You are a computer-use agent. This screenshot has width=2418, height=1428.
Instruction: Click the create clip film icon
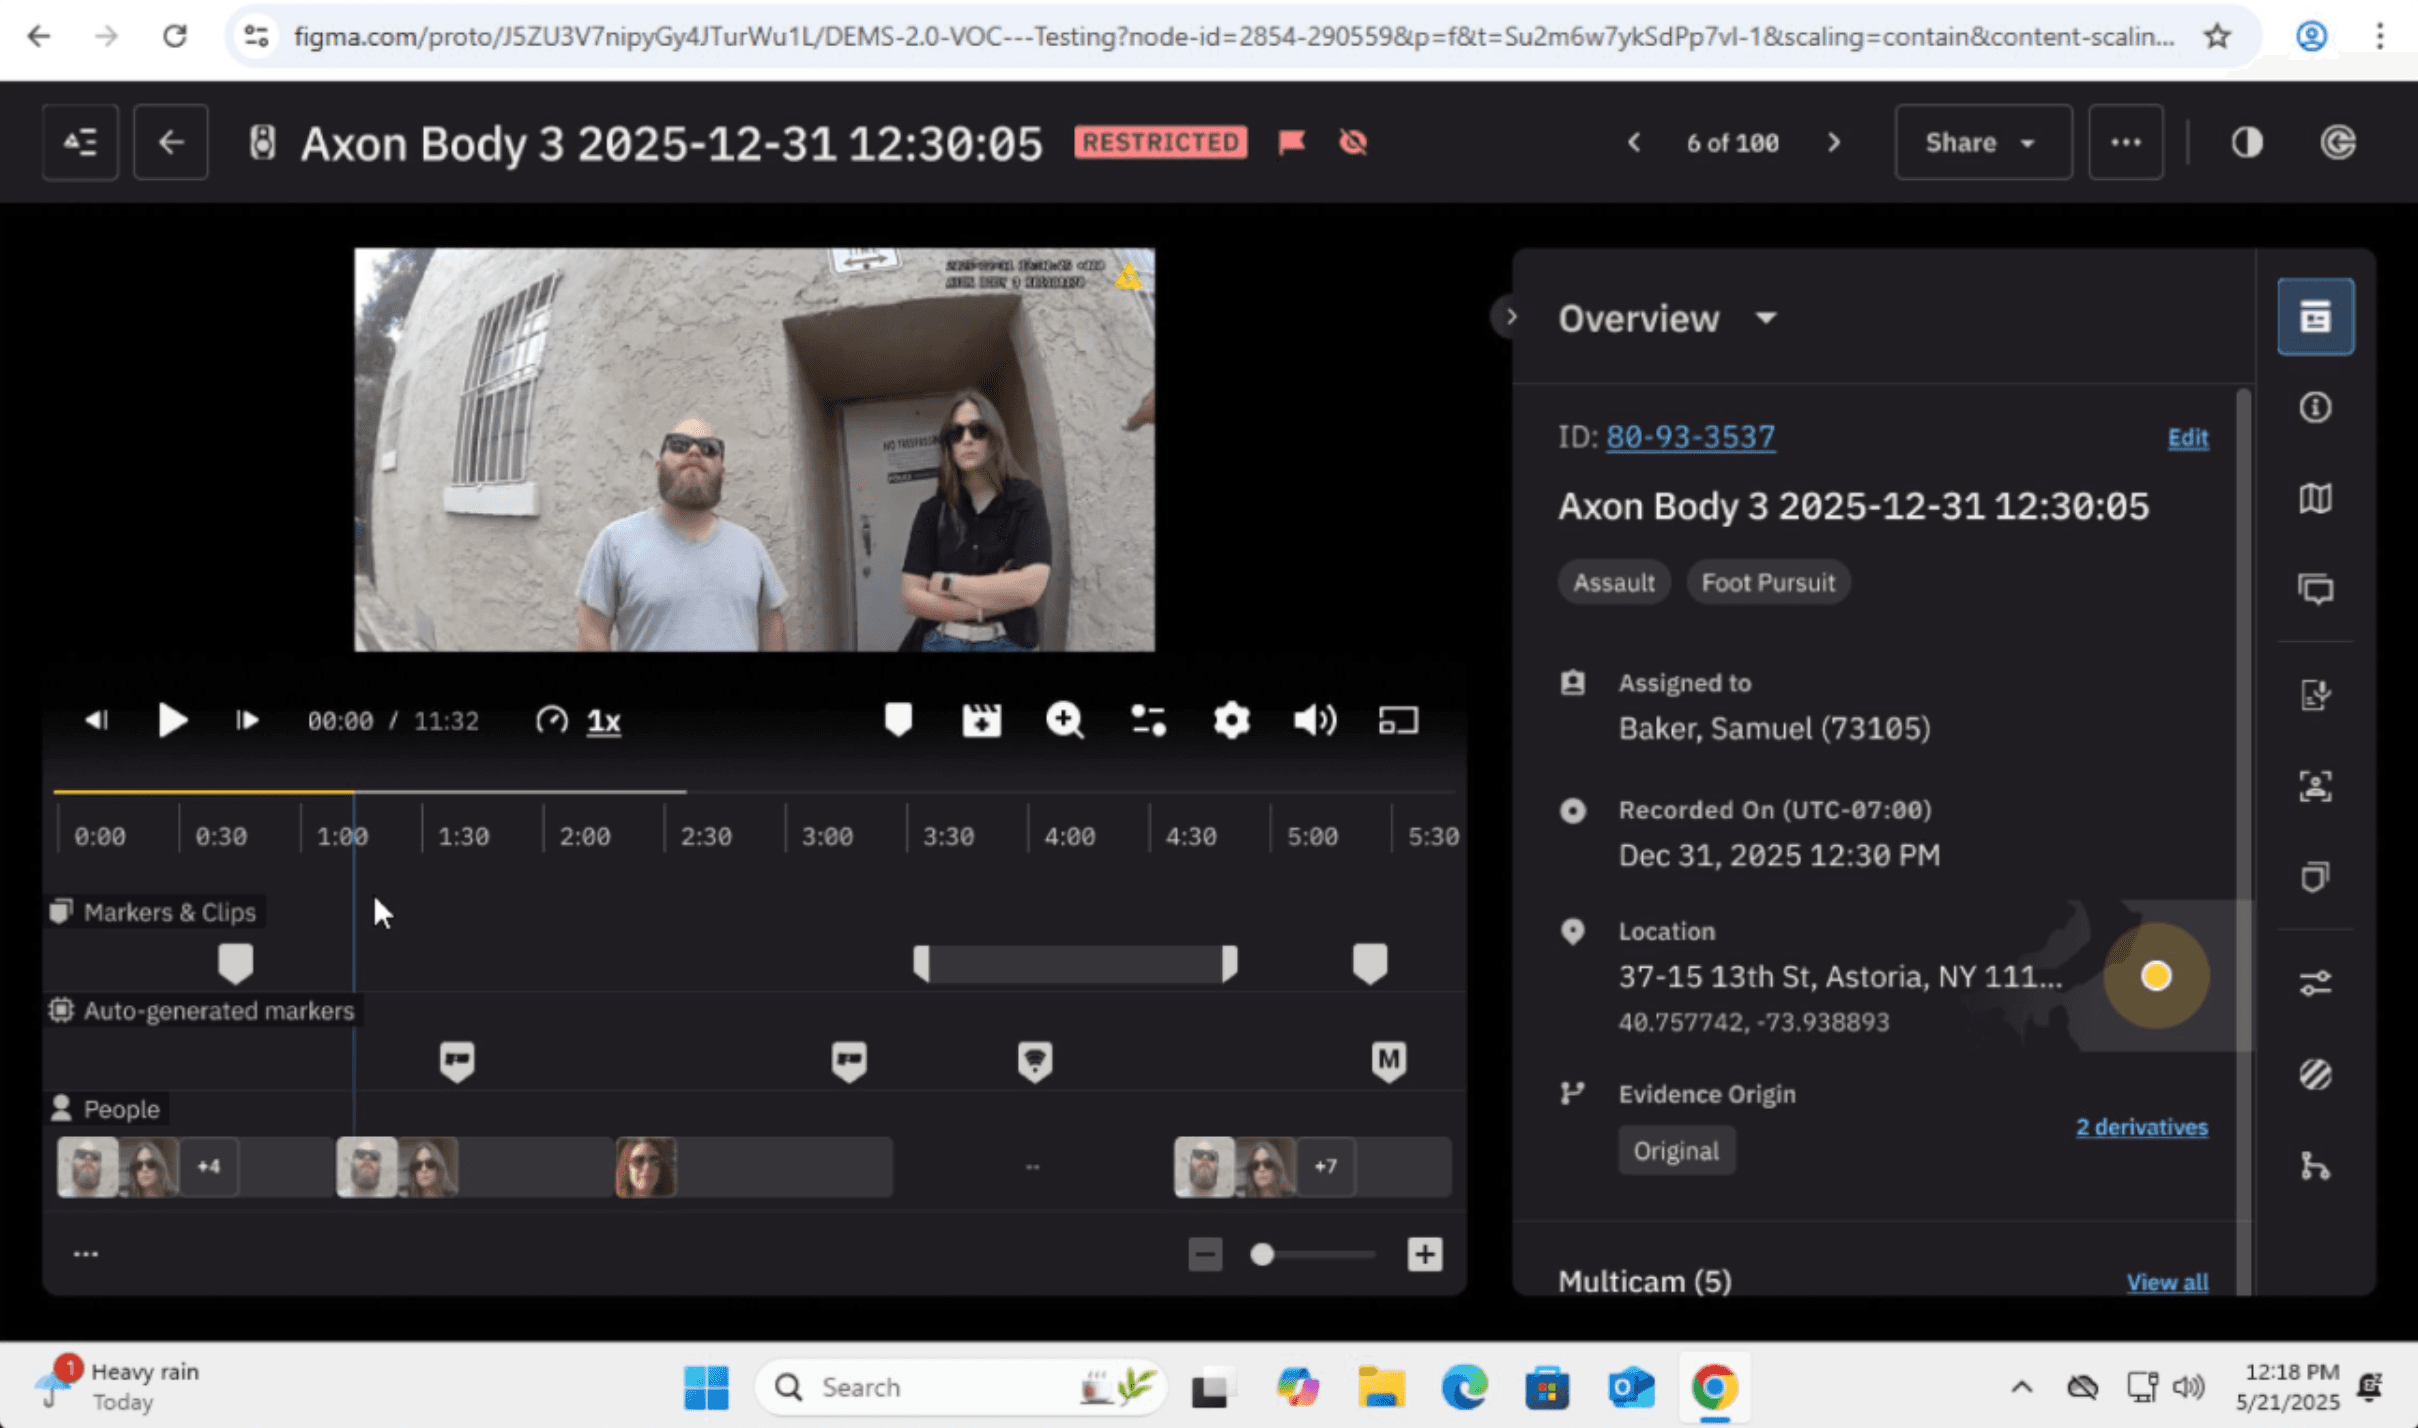981,720
